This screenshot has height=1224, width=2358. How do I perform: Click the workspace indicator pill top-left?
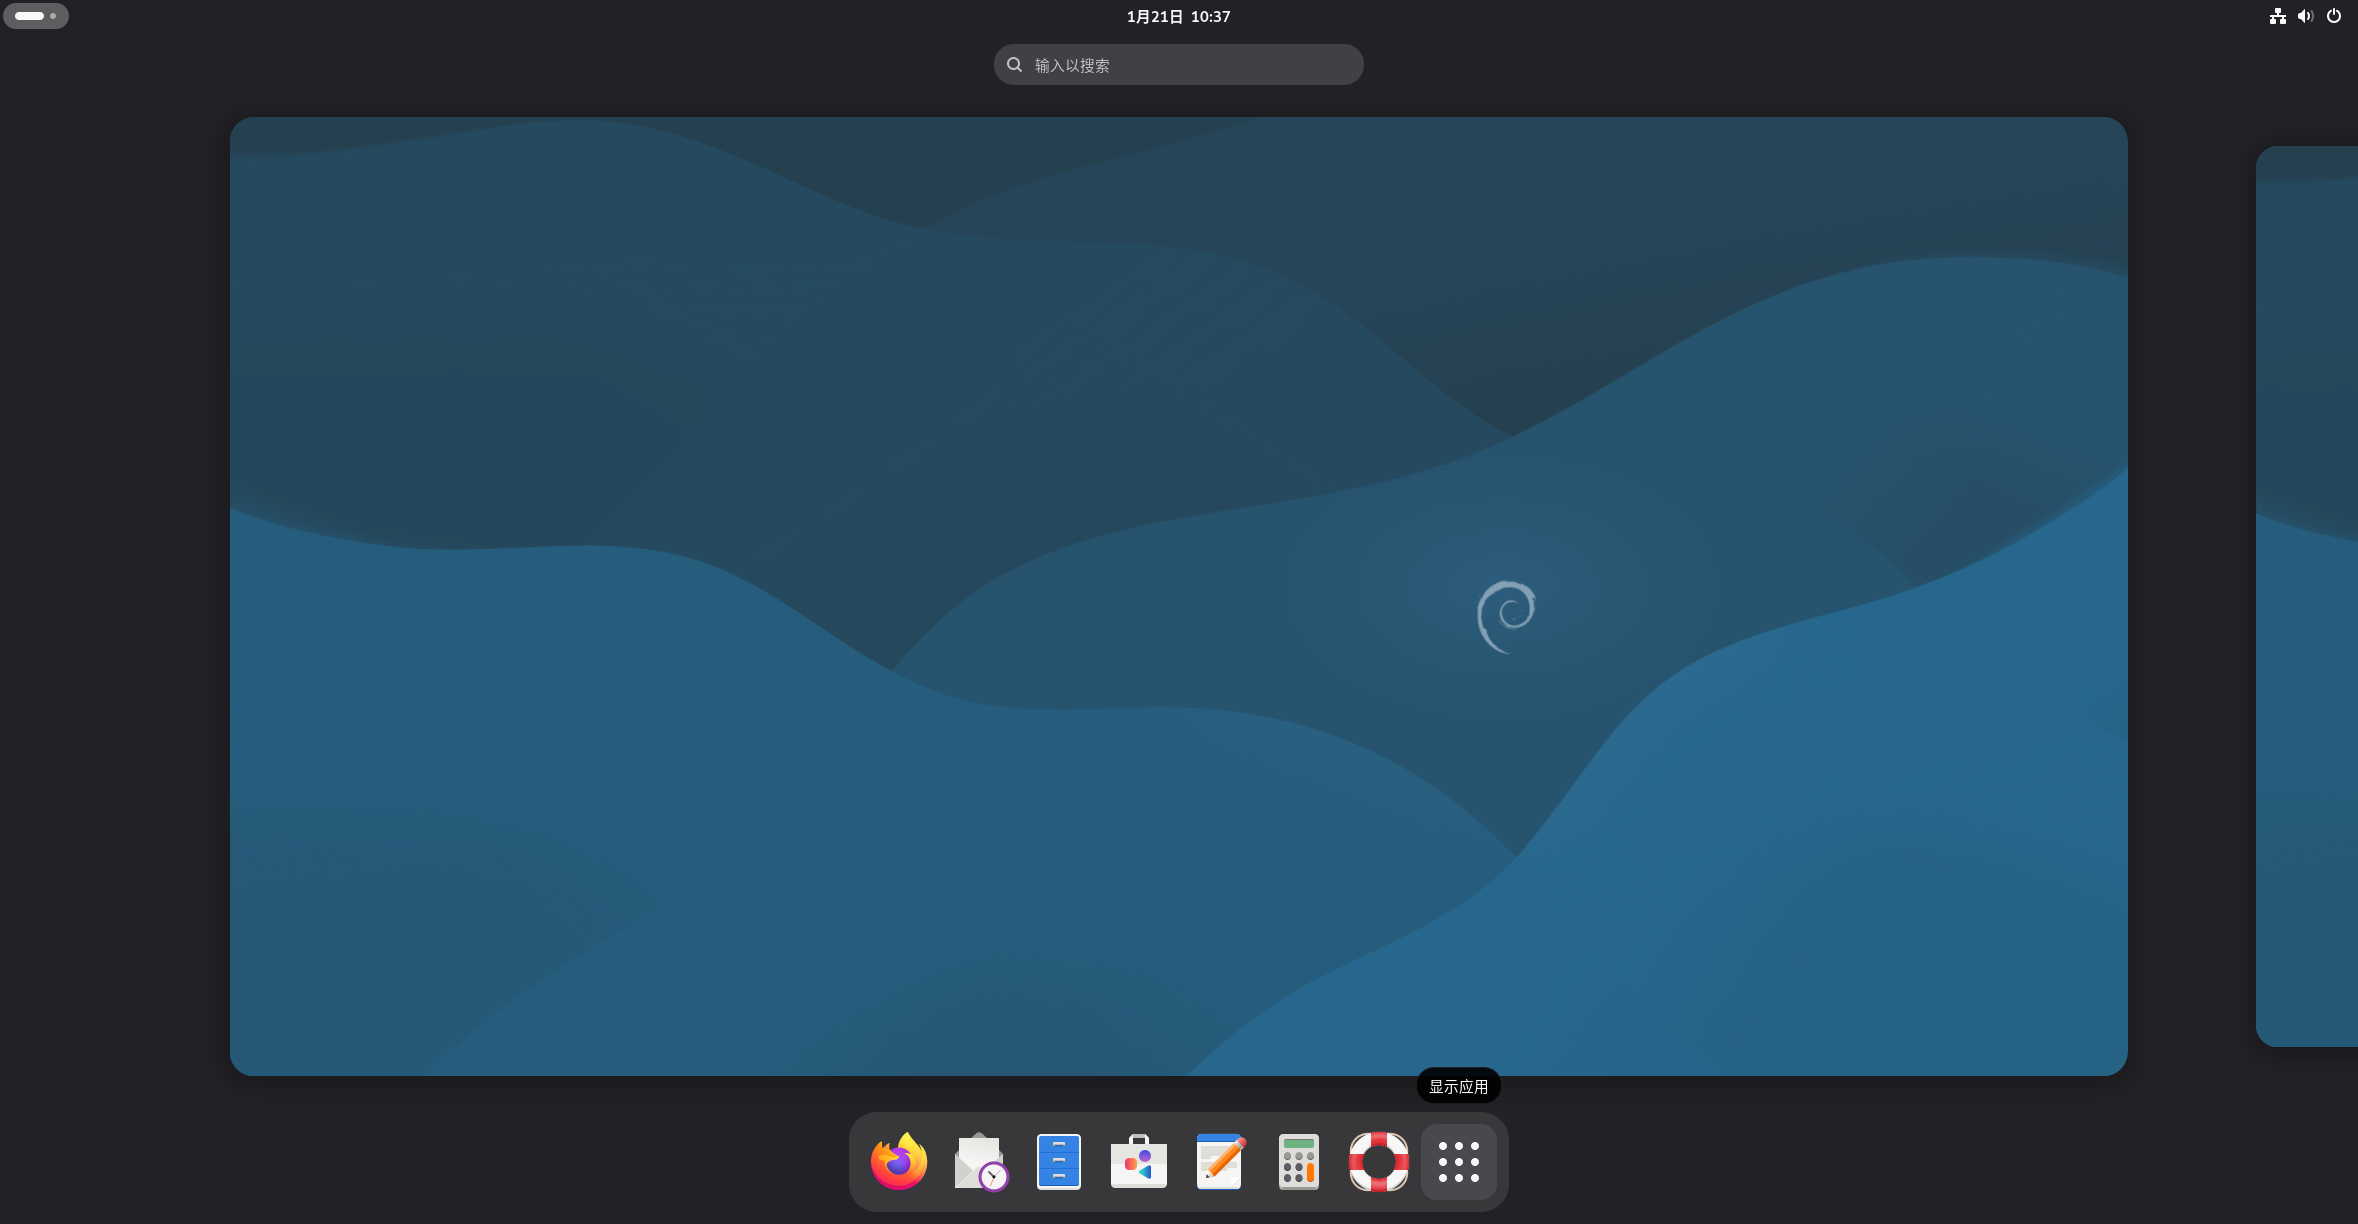click(30, 16)
